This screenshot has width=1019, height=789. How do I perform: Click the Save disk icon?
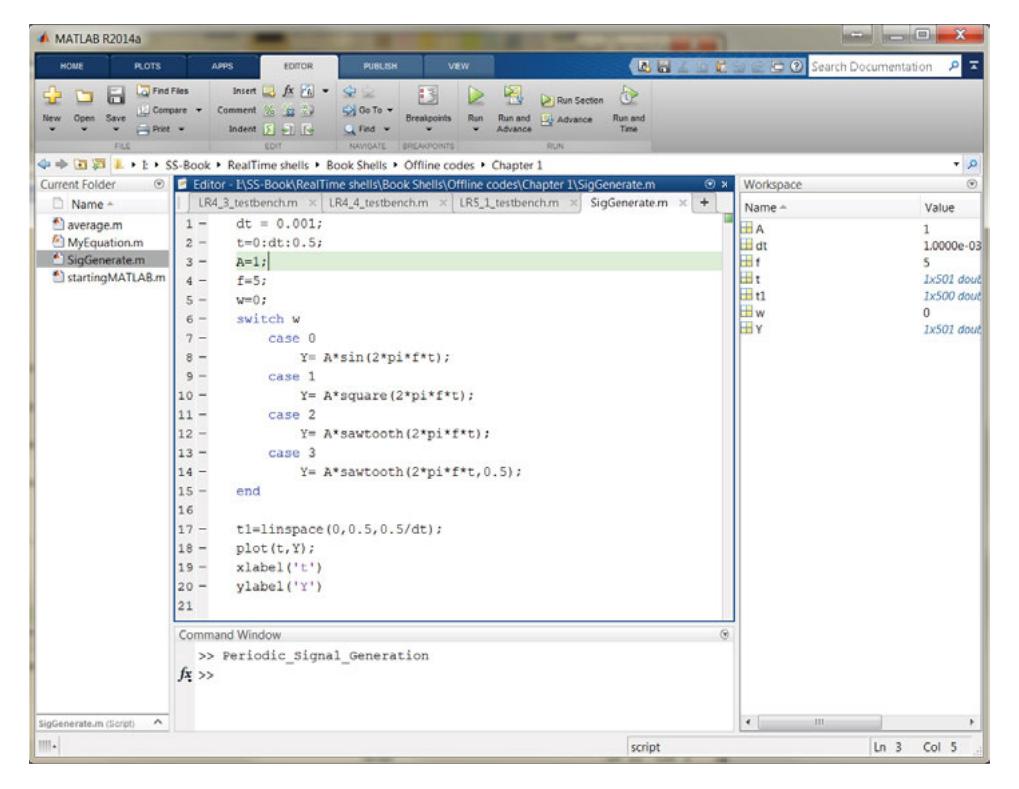tap(116, 96)
